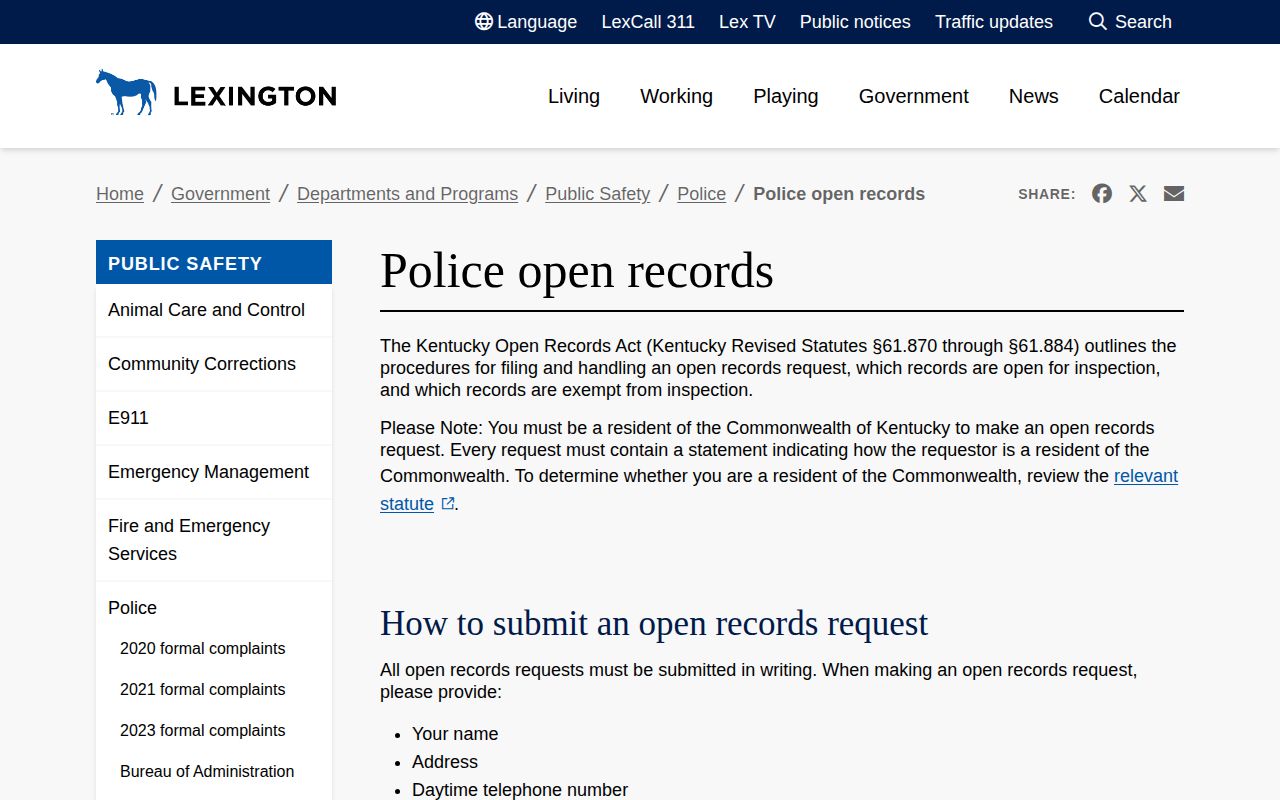Open Emergency Management in sidebar
Viewport: 1280px width, 800px height.
pos(214,472)
